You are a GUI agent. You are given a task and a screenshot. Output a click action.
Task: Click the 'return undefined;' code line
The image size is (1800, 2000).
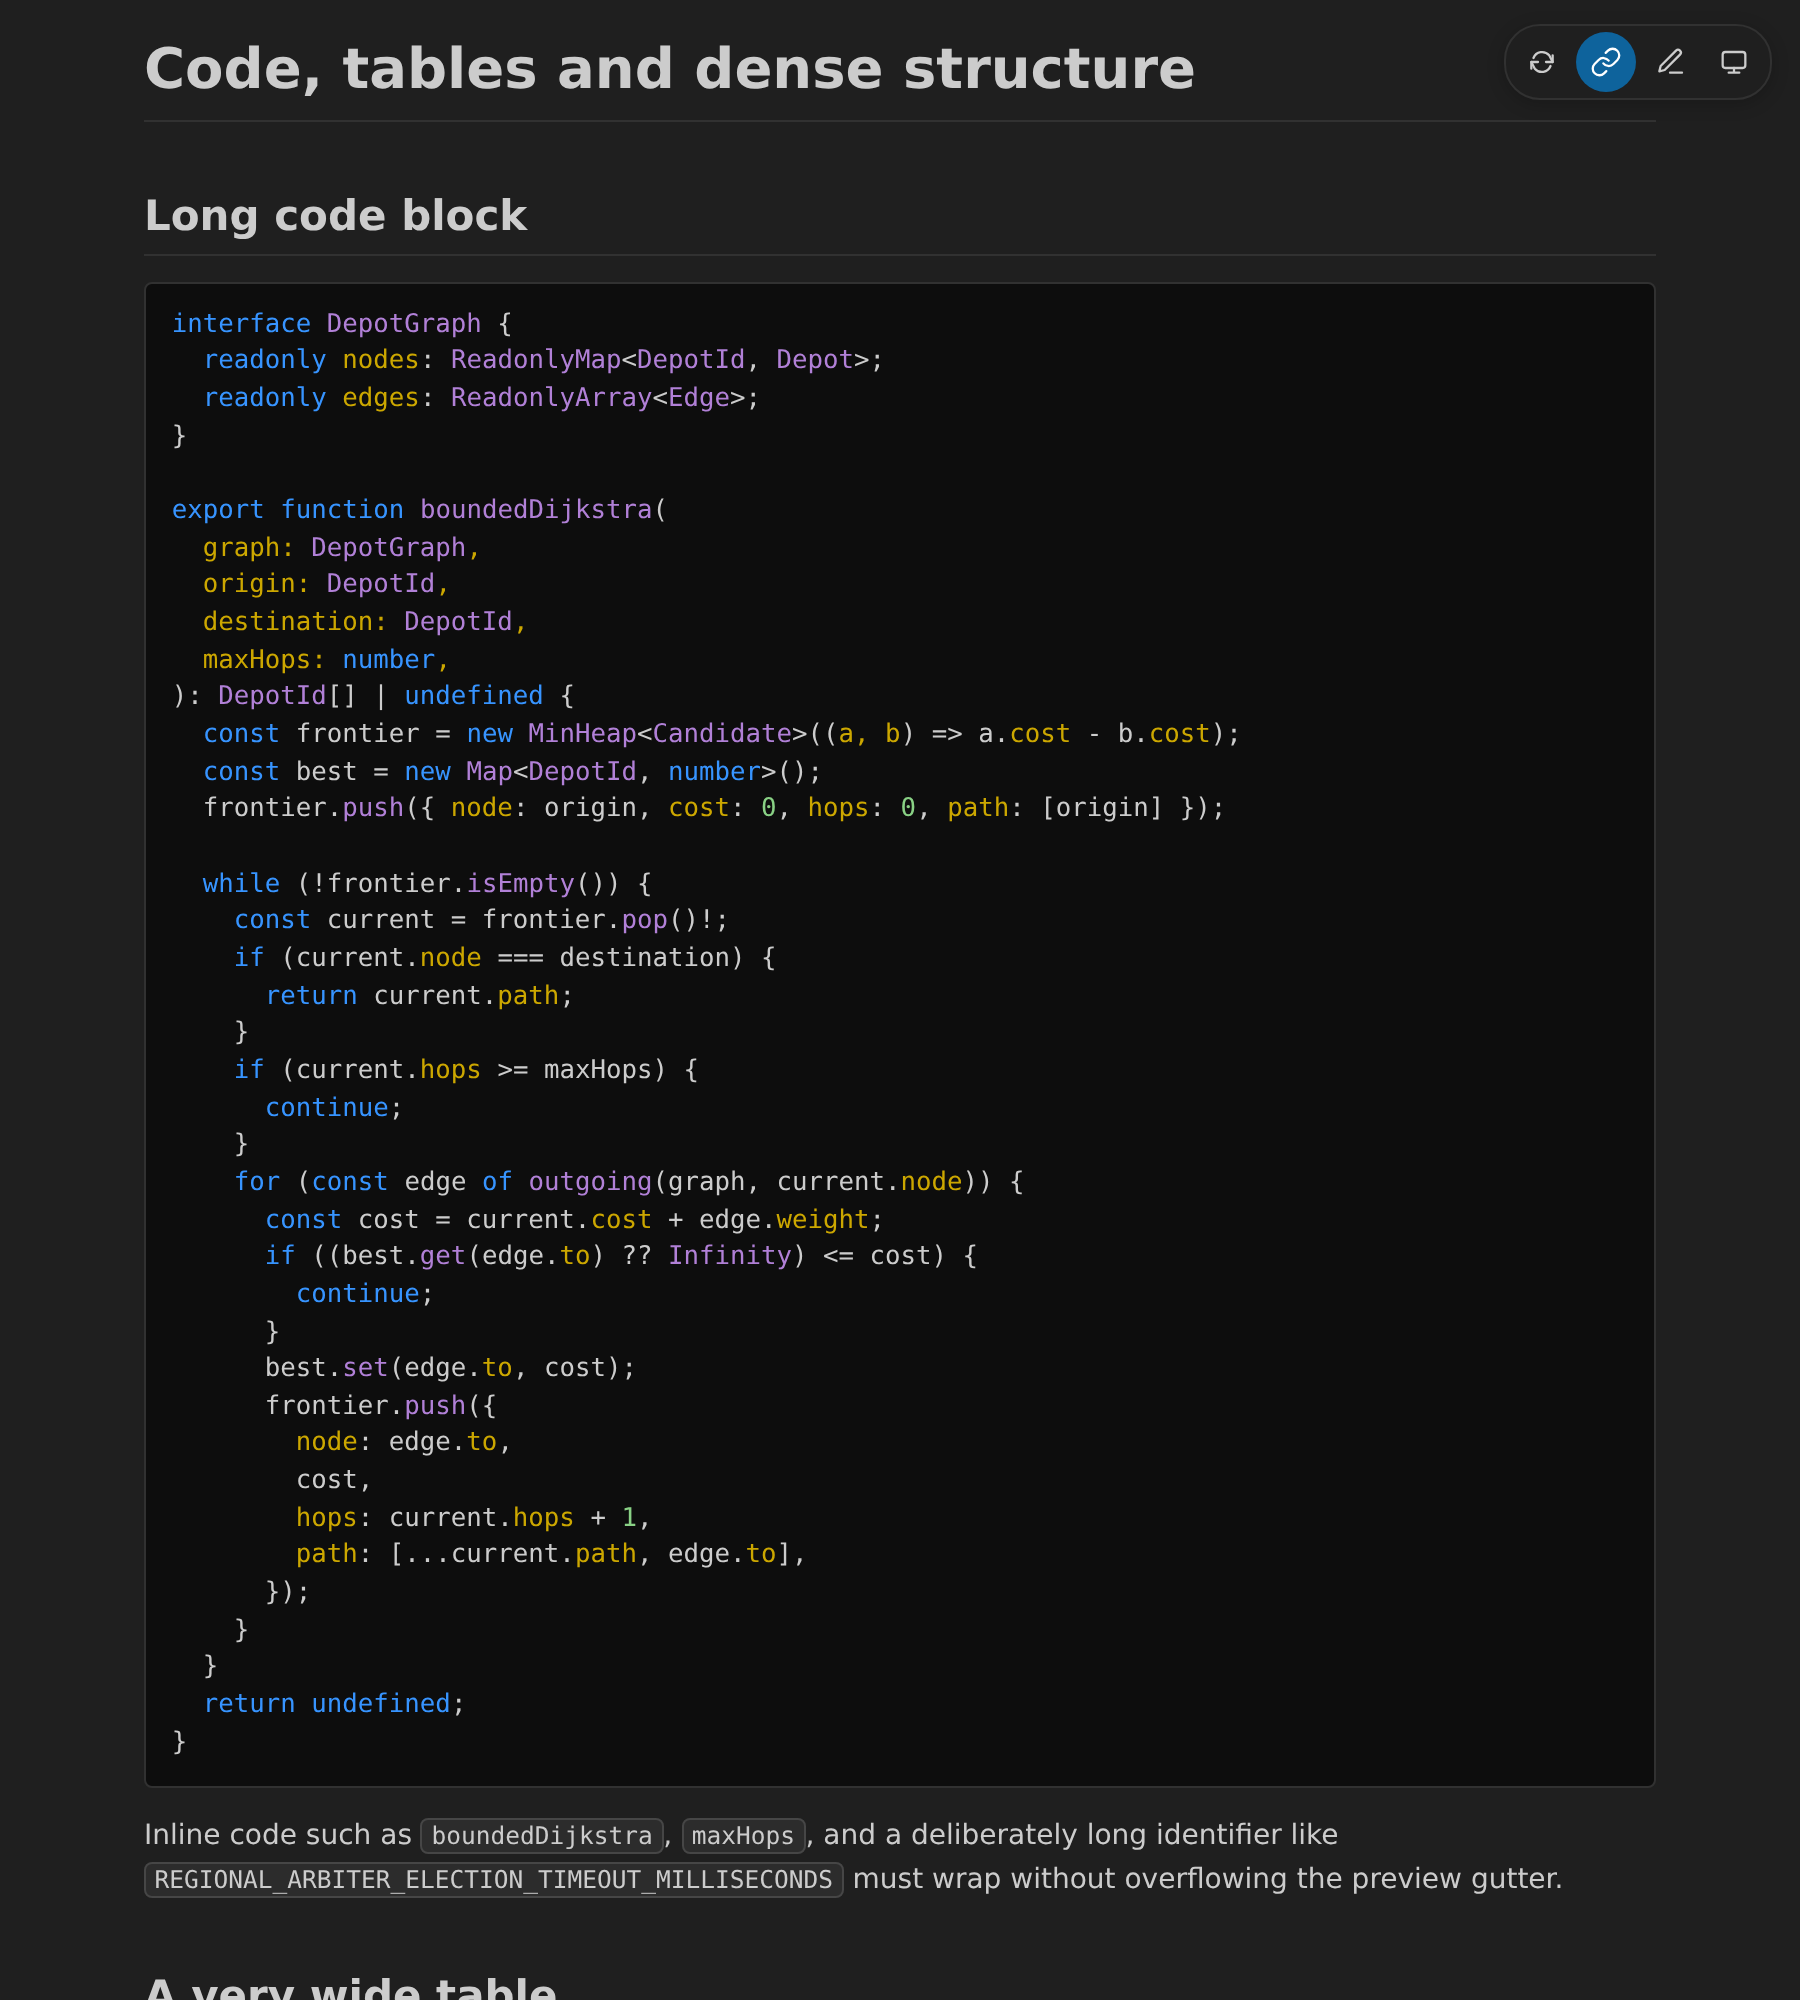334,1704
